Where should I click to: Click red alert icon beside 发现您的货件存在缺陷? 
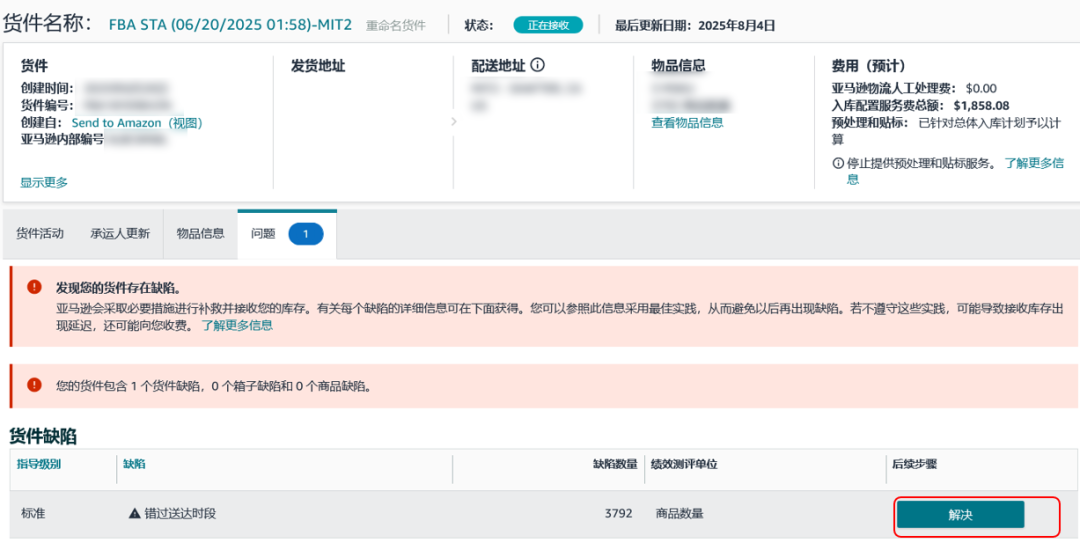(35, 287)
